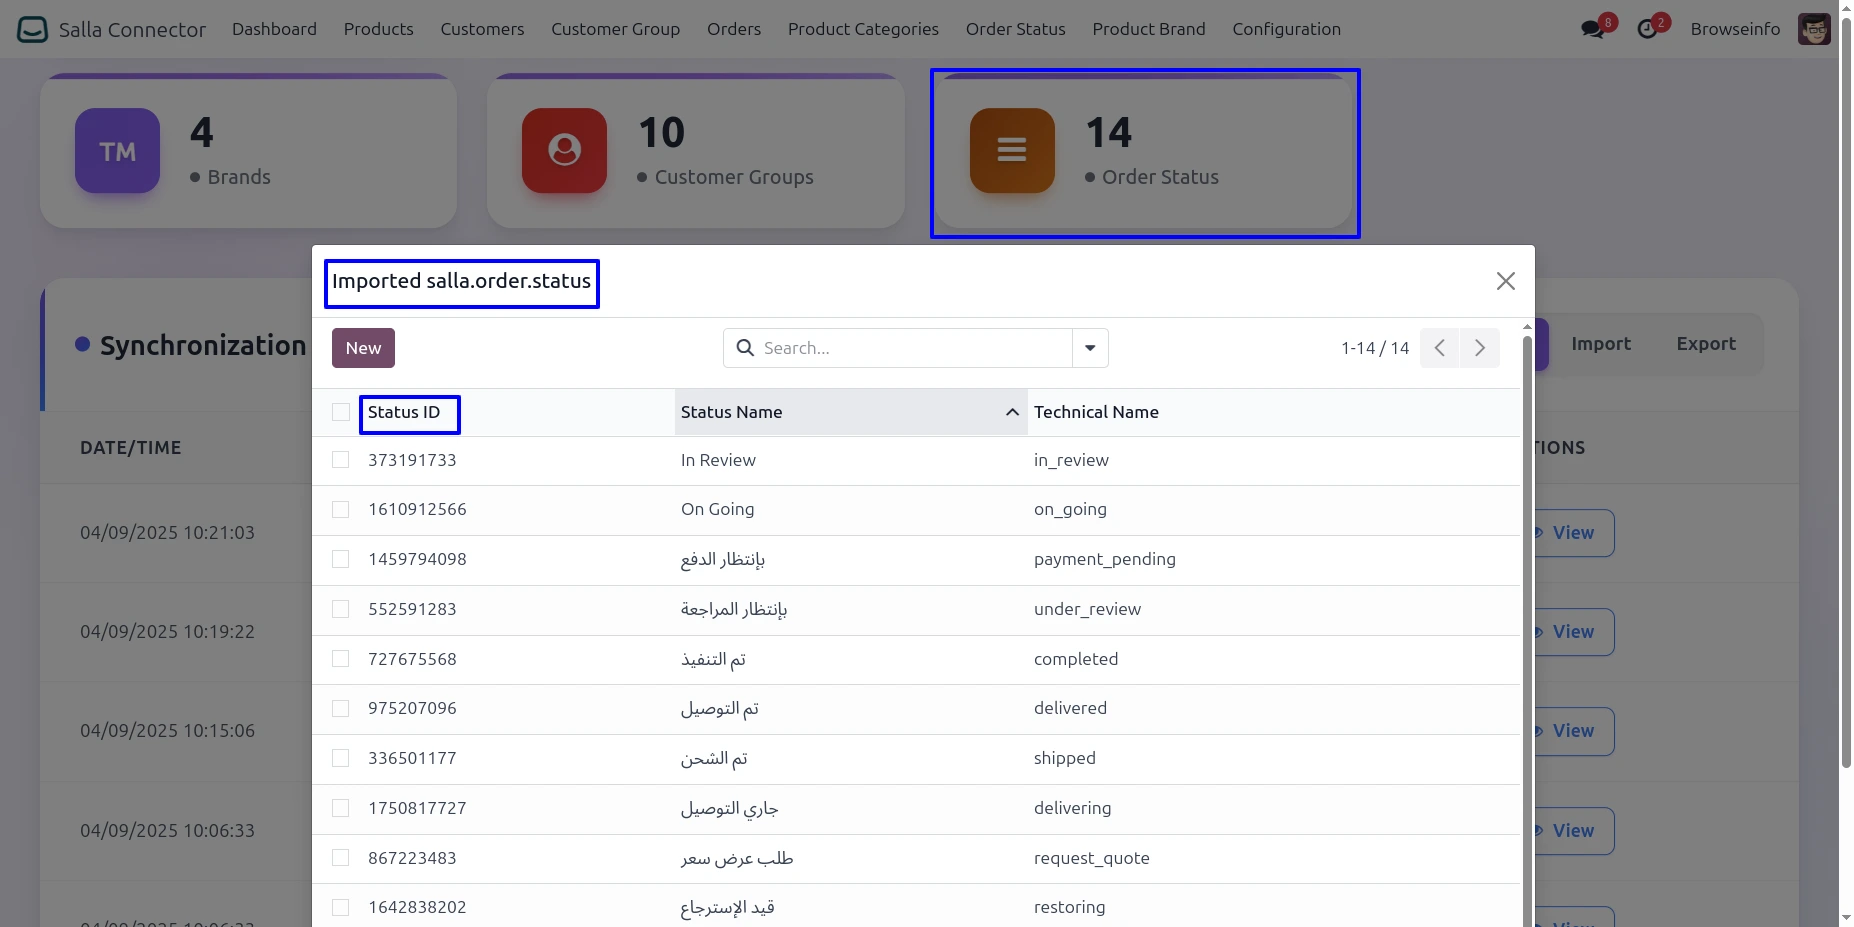Screen dimensions: 1854x927
Task: Check the select-all header checkbox
Action: (341, 412)
